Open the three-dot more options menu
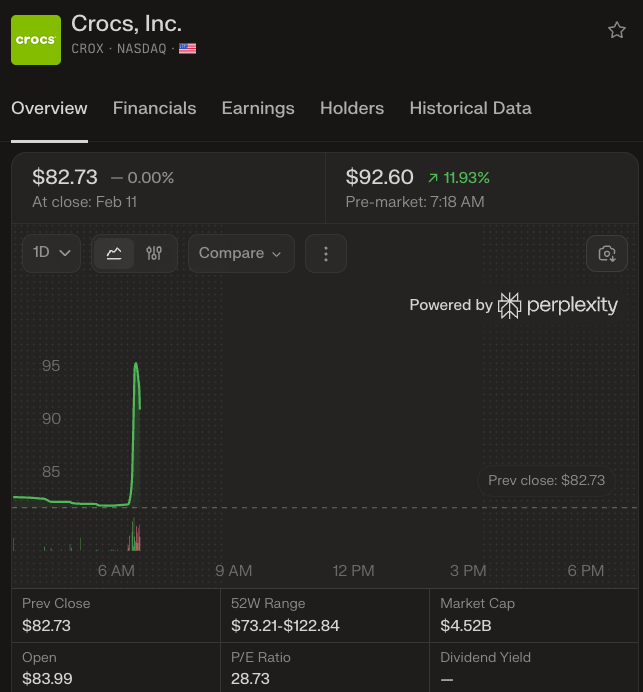Screen dimensions: 643x692 click(x=325, y=253)
